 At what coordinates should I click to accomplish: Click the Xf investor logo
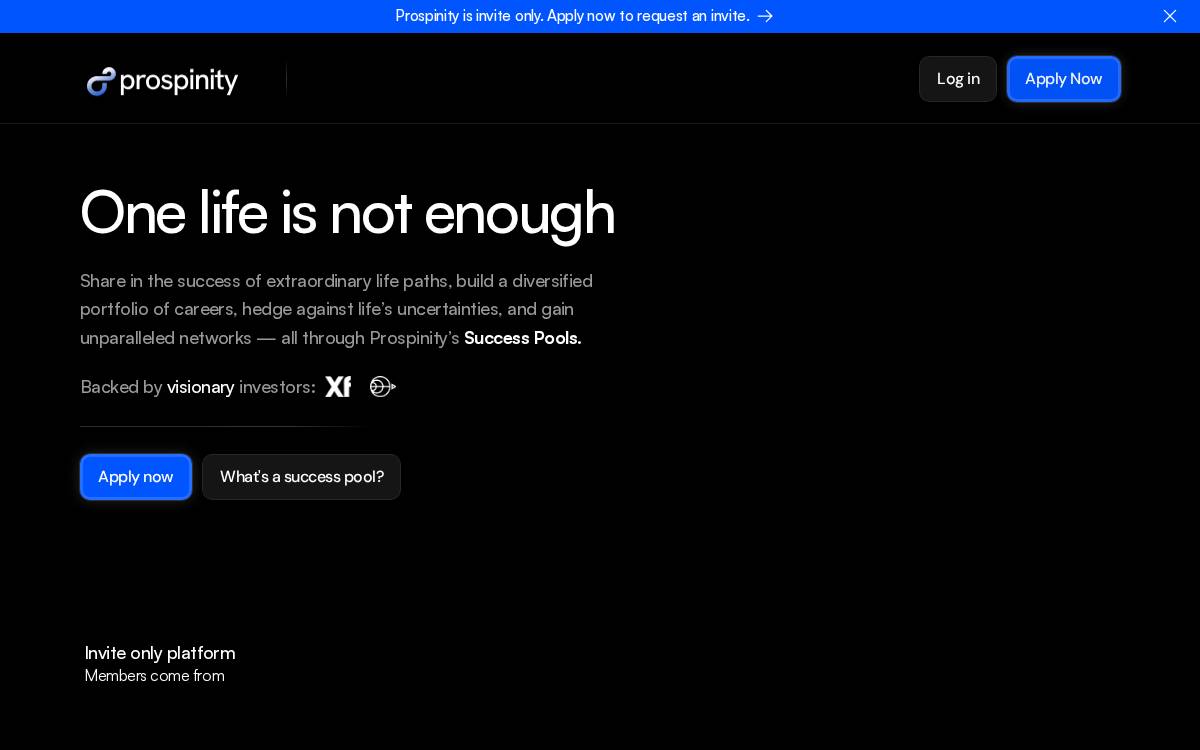pos(338,387)
